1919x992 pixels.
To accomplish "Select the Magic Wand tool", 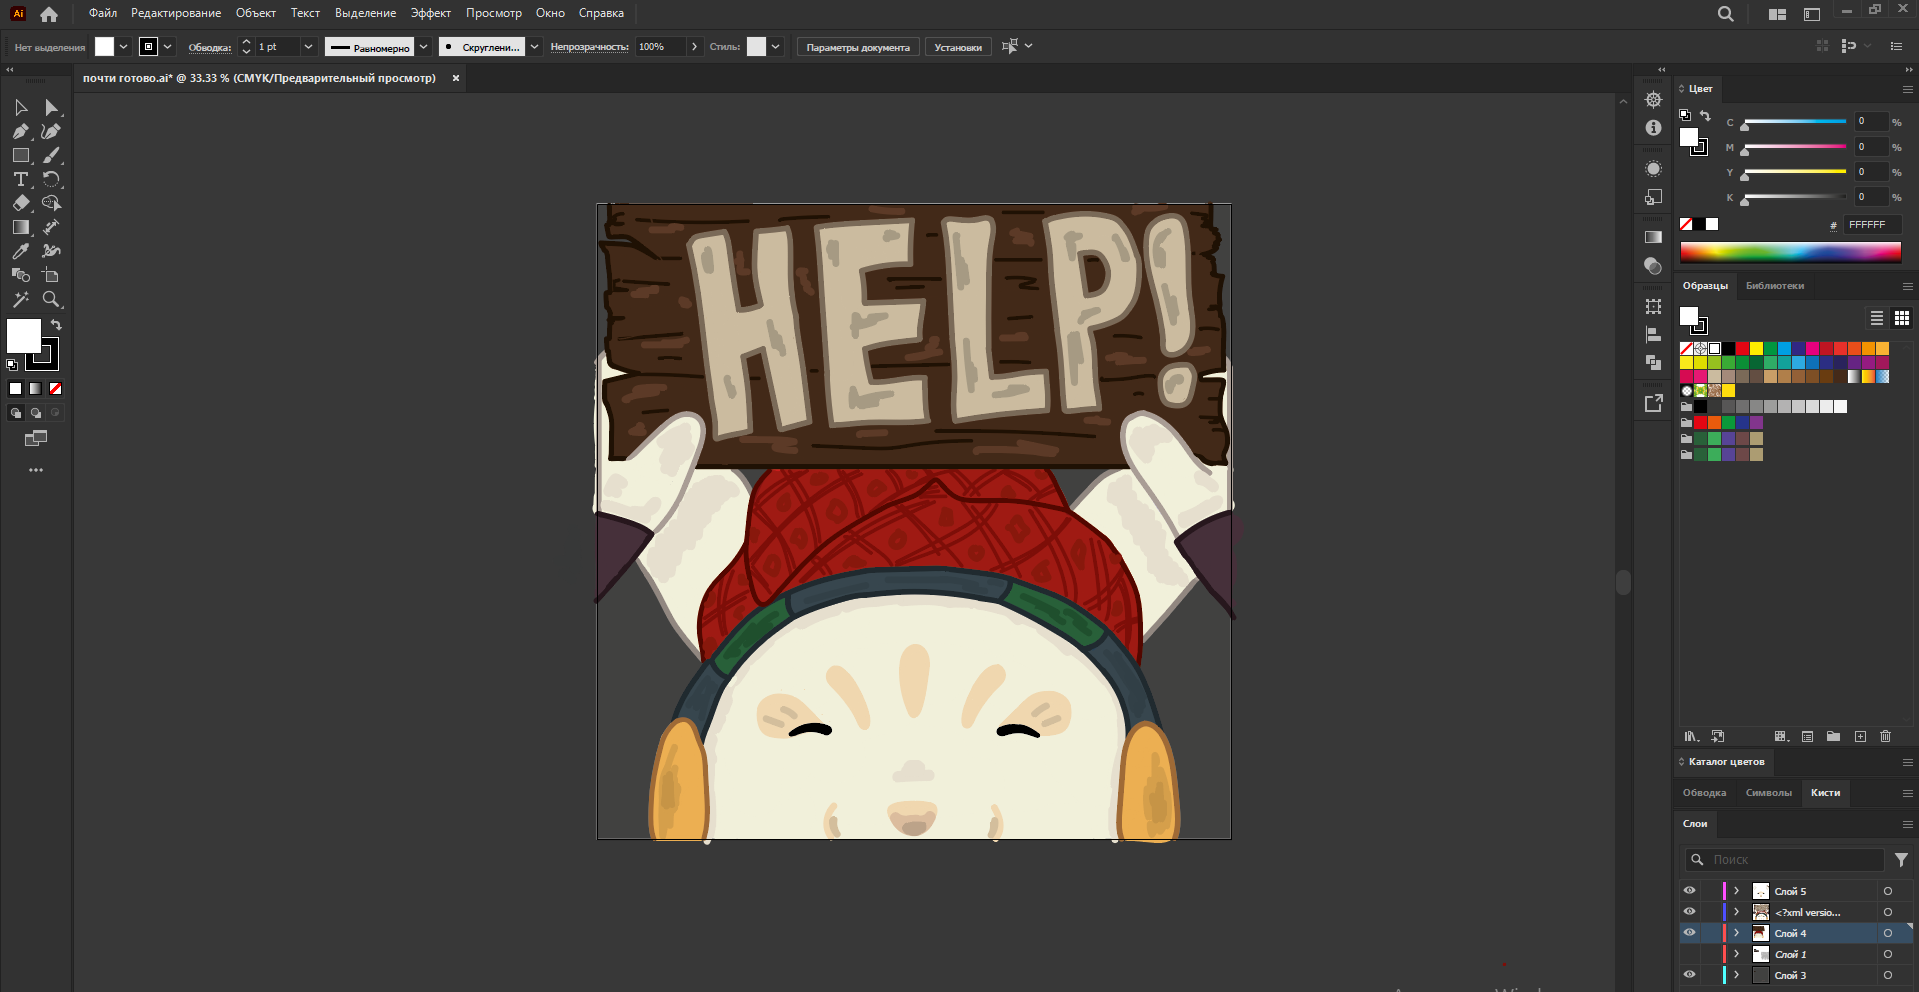I will [x=20, y=299].
